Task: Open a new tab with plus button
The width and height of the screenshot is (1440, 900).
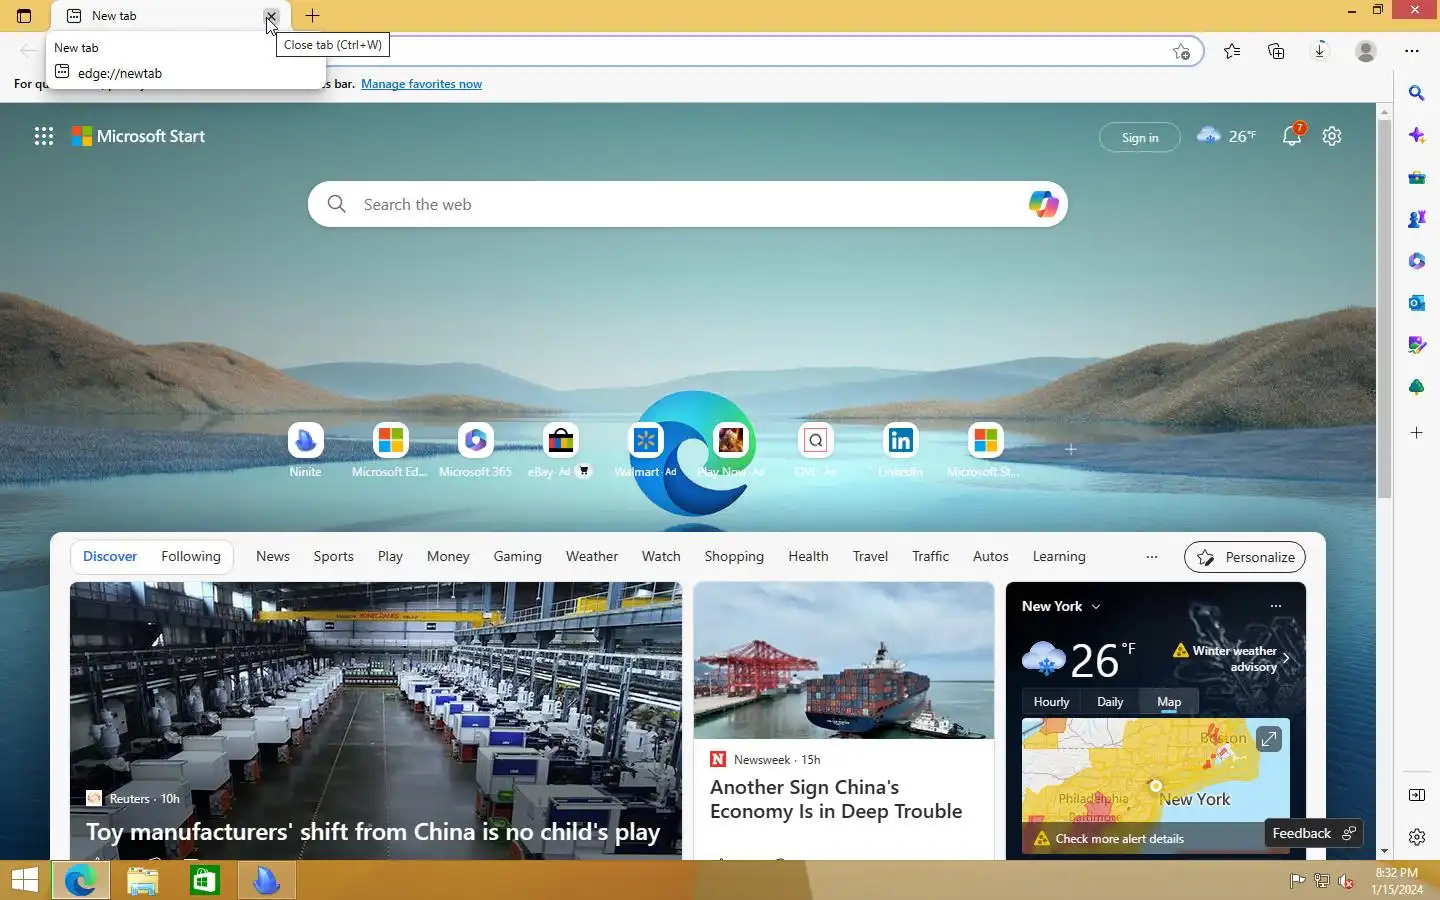Action: (312, 16)
